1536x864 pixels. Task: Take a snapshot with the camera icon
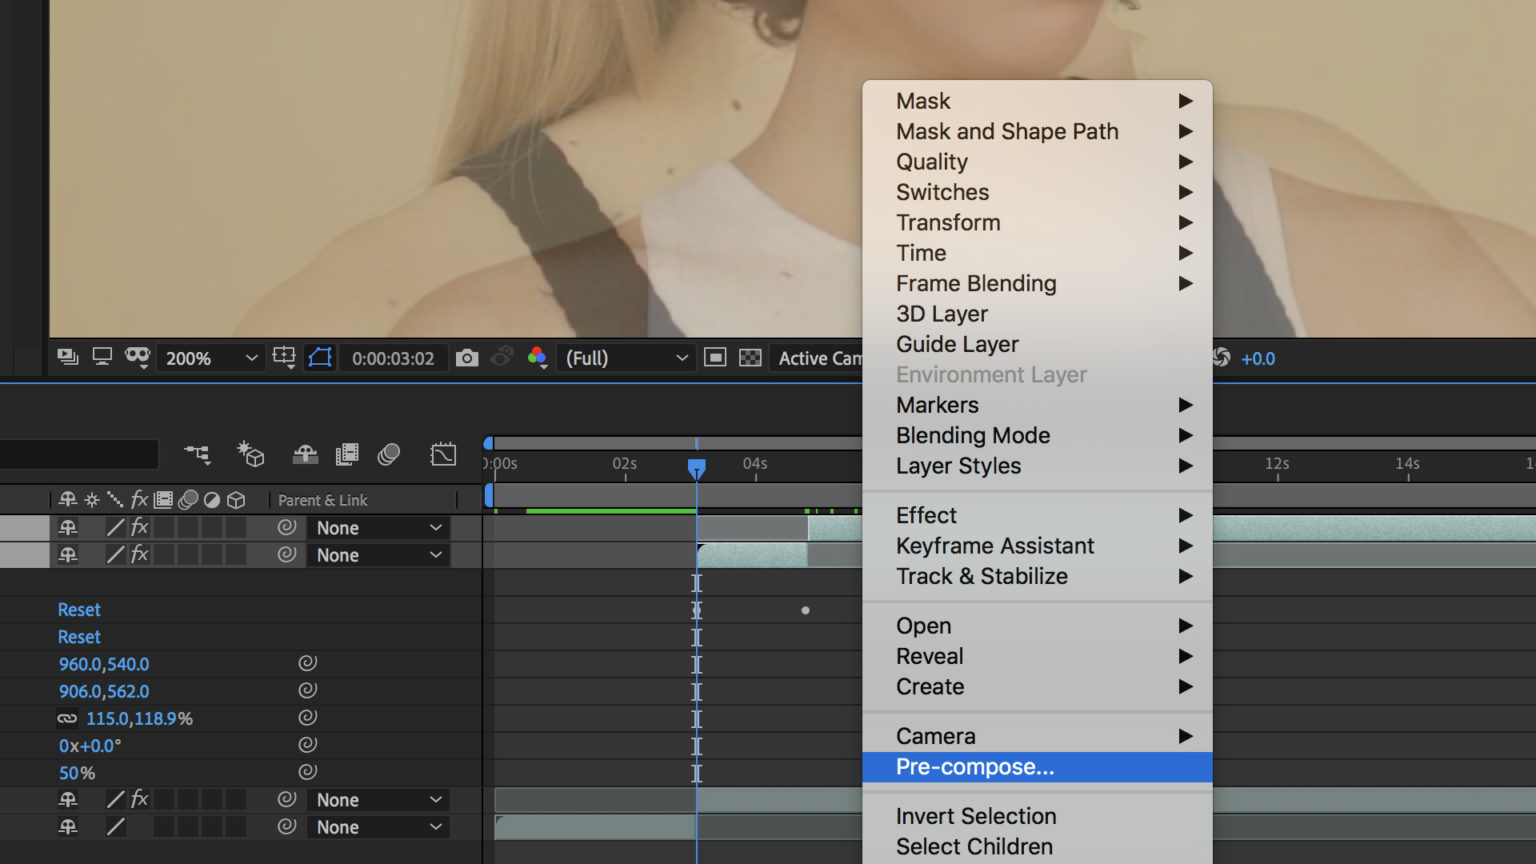click(466, 357)
